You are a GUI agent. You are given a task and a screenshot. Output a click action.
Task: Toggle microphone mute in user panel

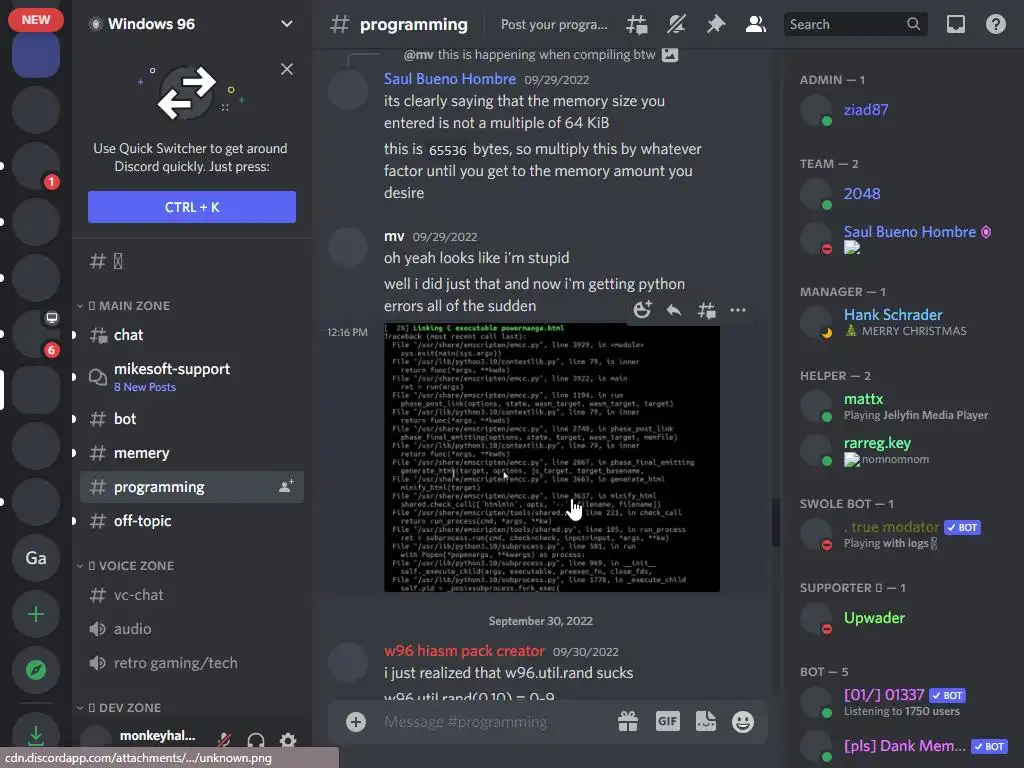pyautogui.click(x=224, y=740)
